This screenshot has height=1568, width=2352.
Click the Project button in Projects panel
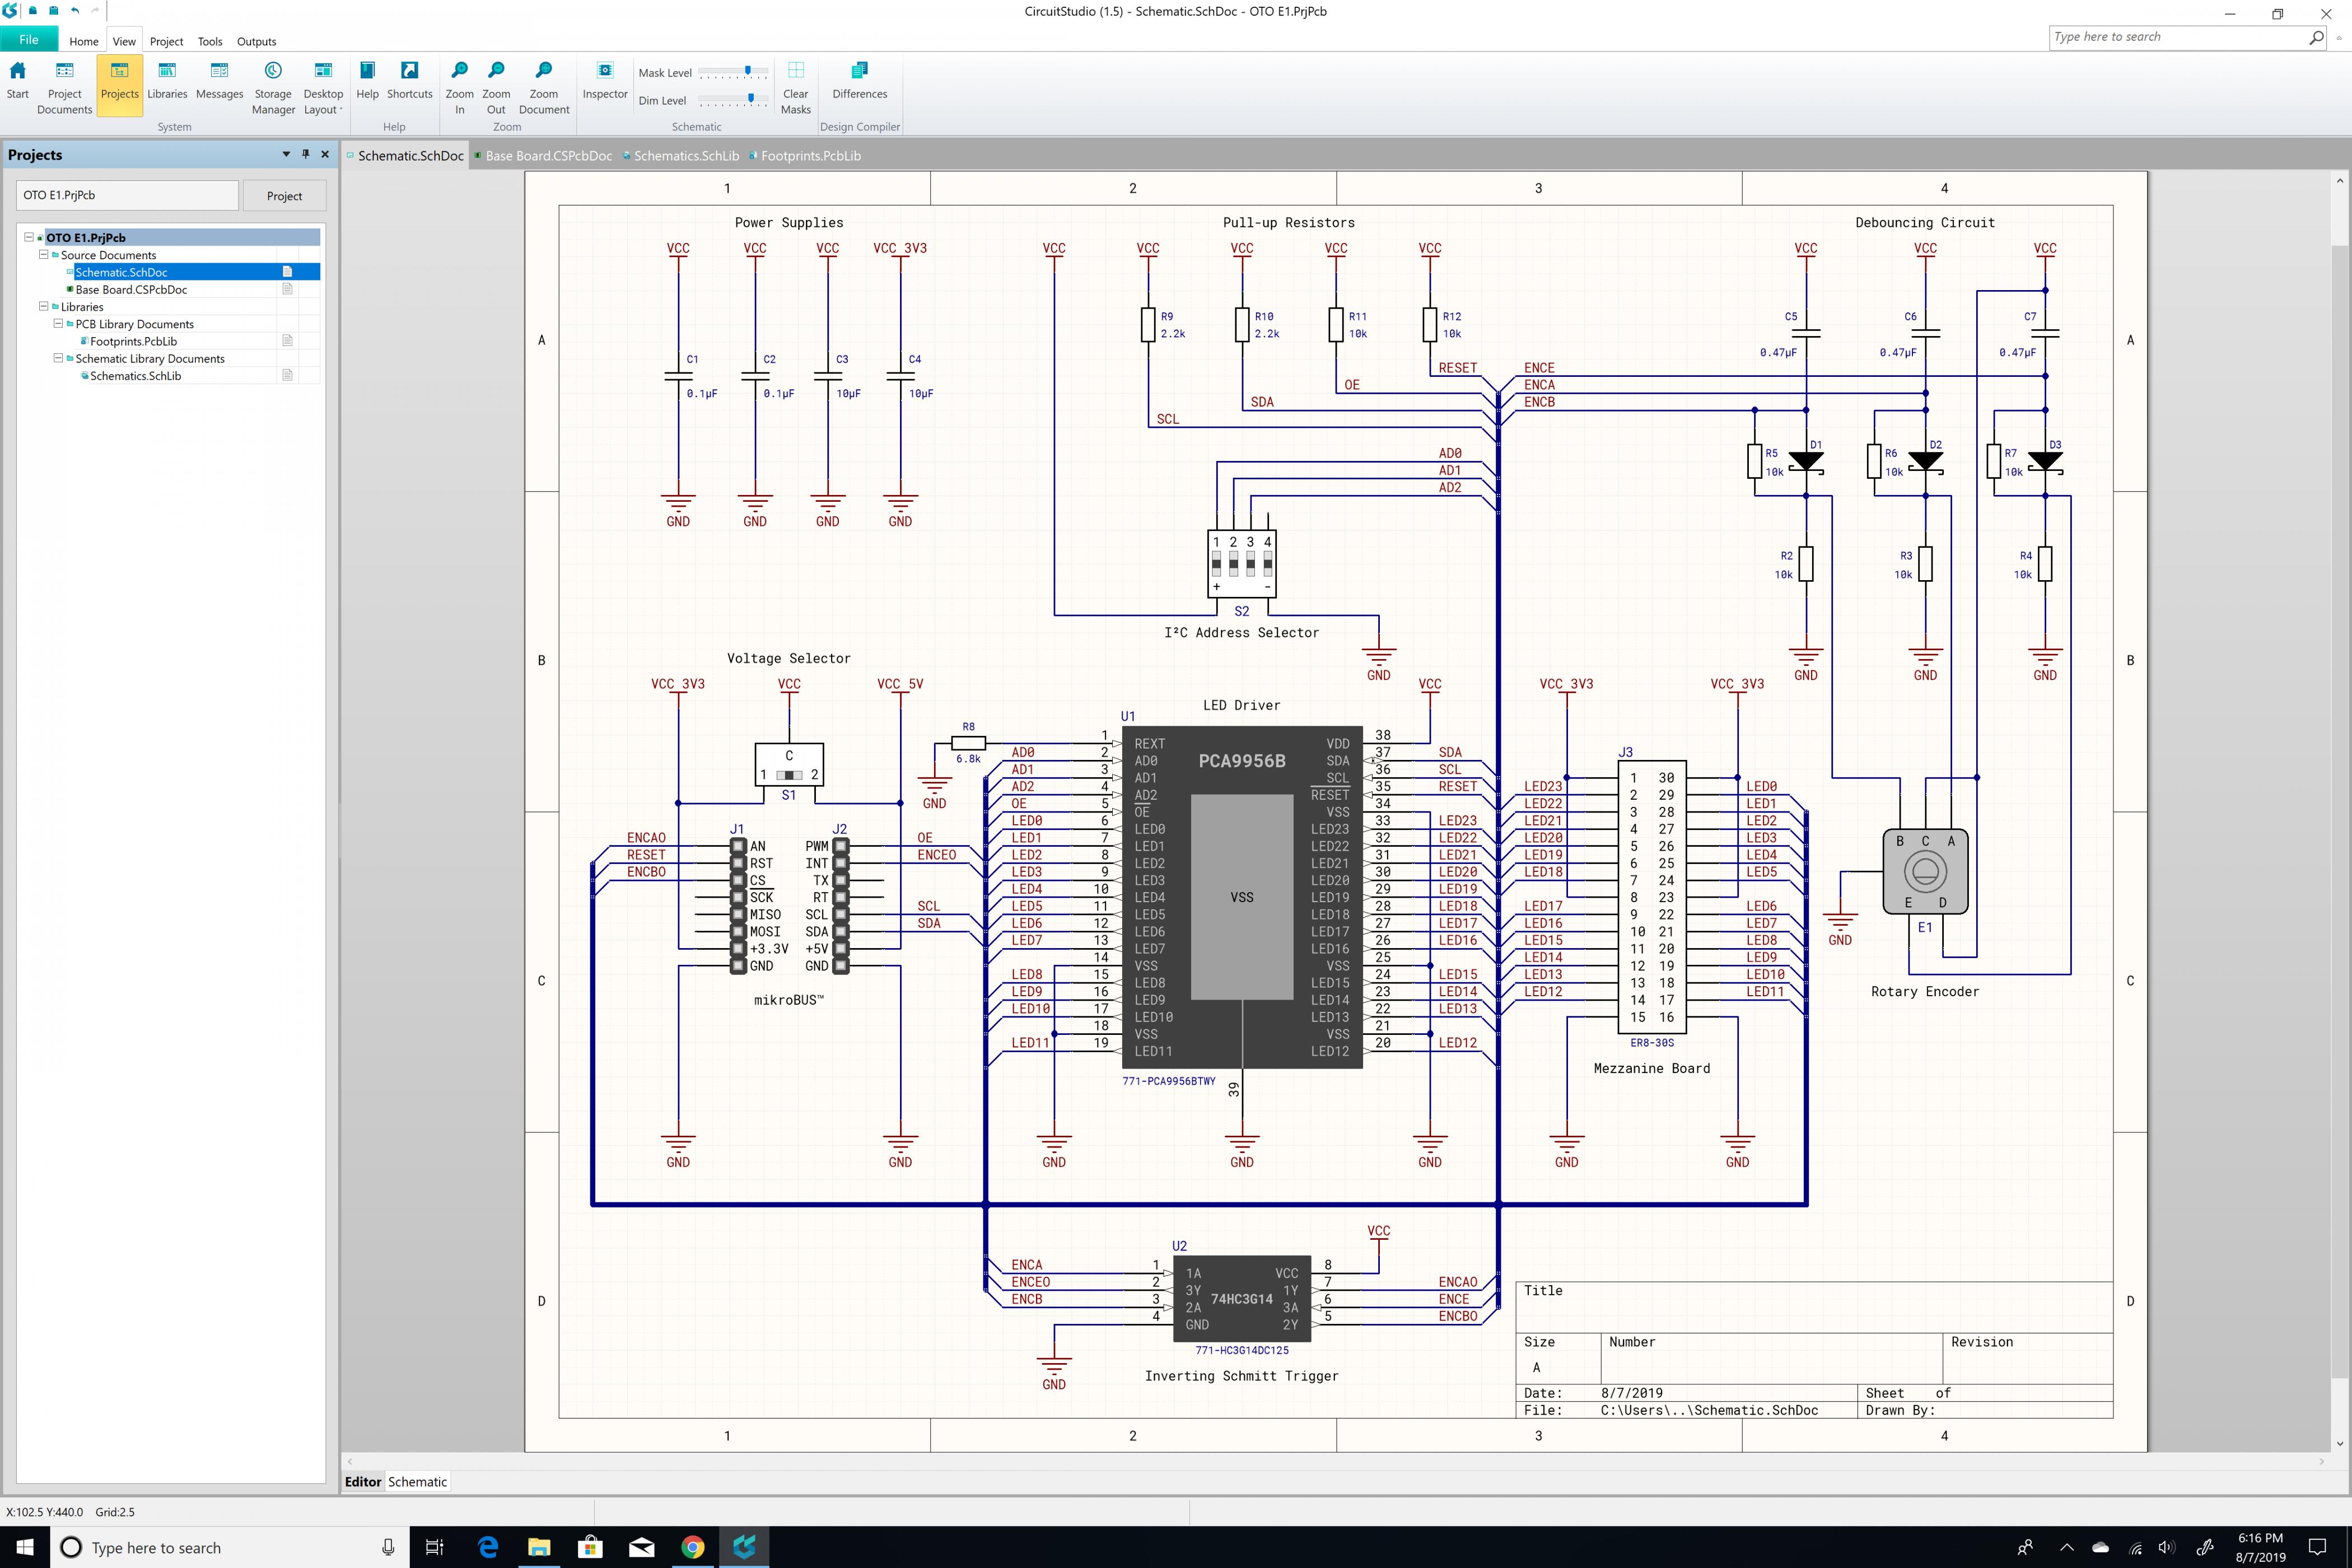tap(284, 196)
